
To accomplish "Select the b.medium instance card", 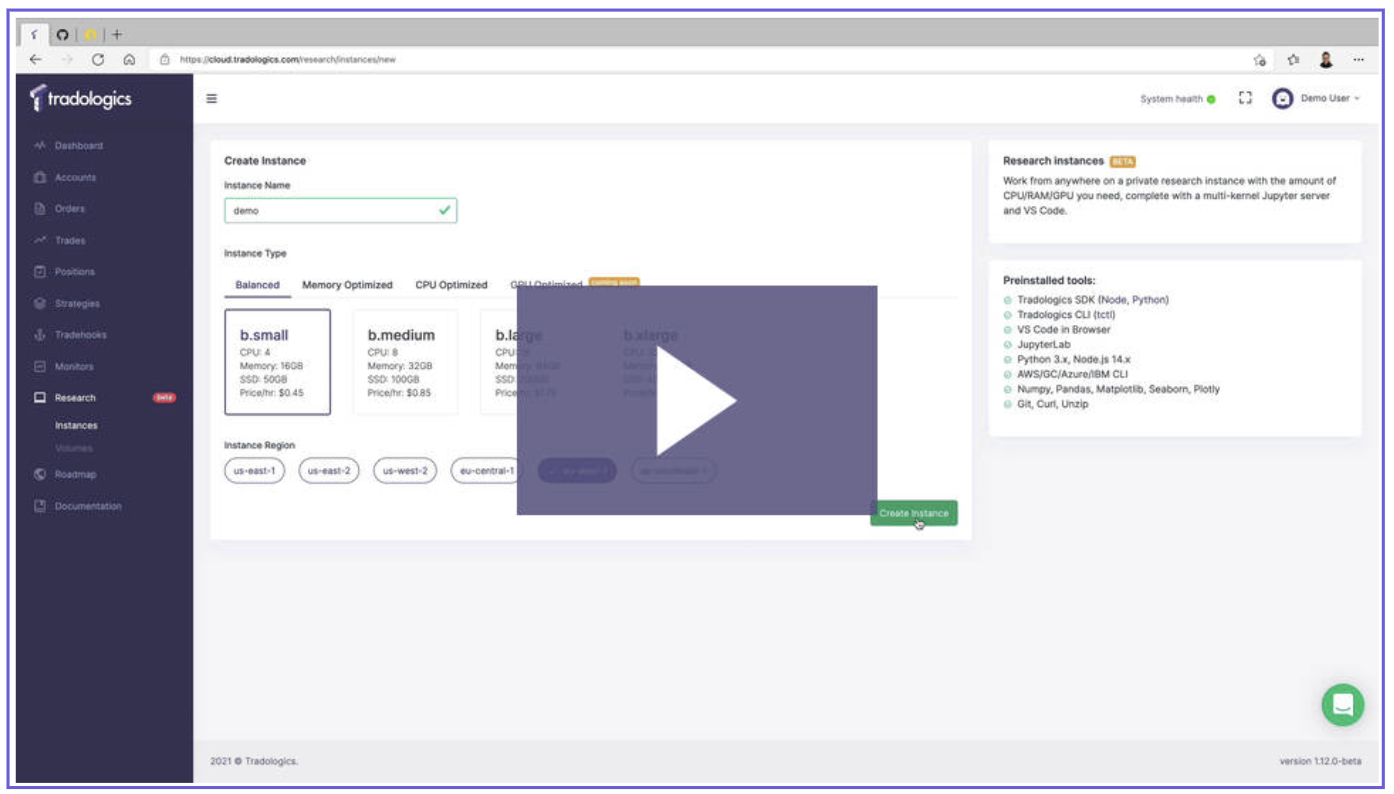I will pyautogui.click(x=405, y=362).
